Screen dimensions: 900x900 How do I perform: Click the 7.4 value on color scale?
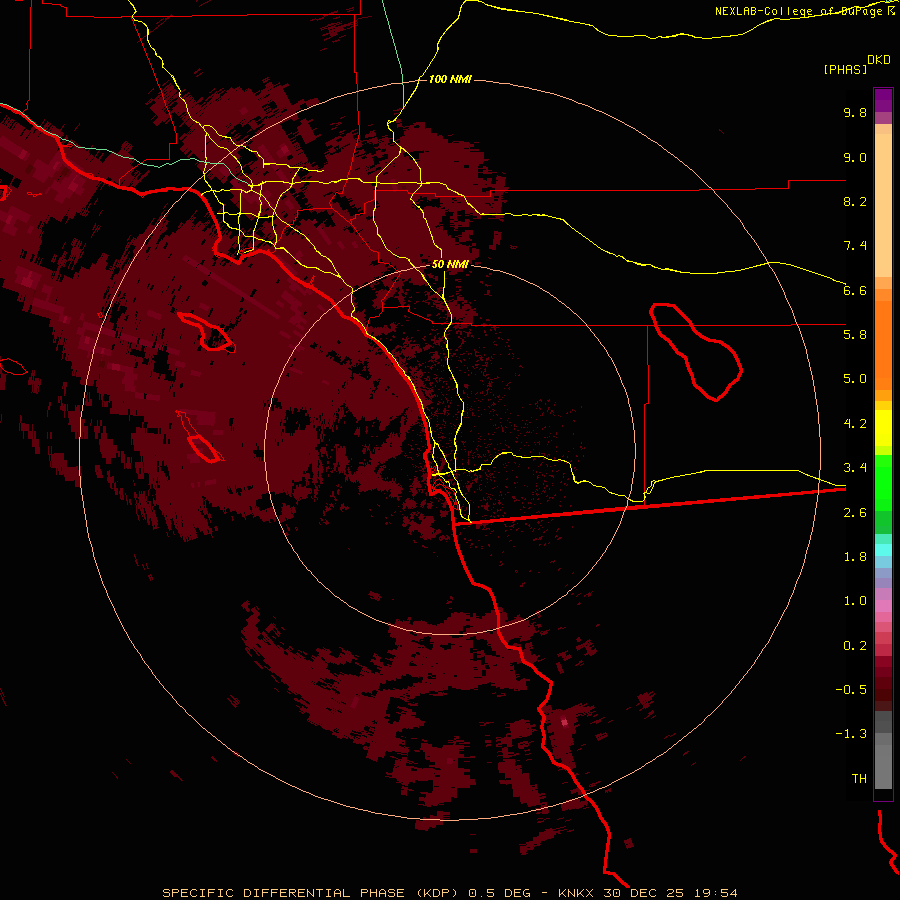coord(855,246)
